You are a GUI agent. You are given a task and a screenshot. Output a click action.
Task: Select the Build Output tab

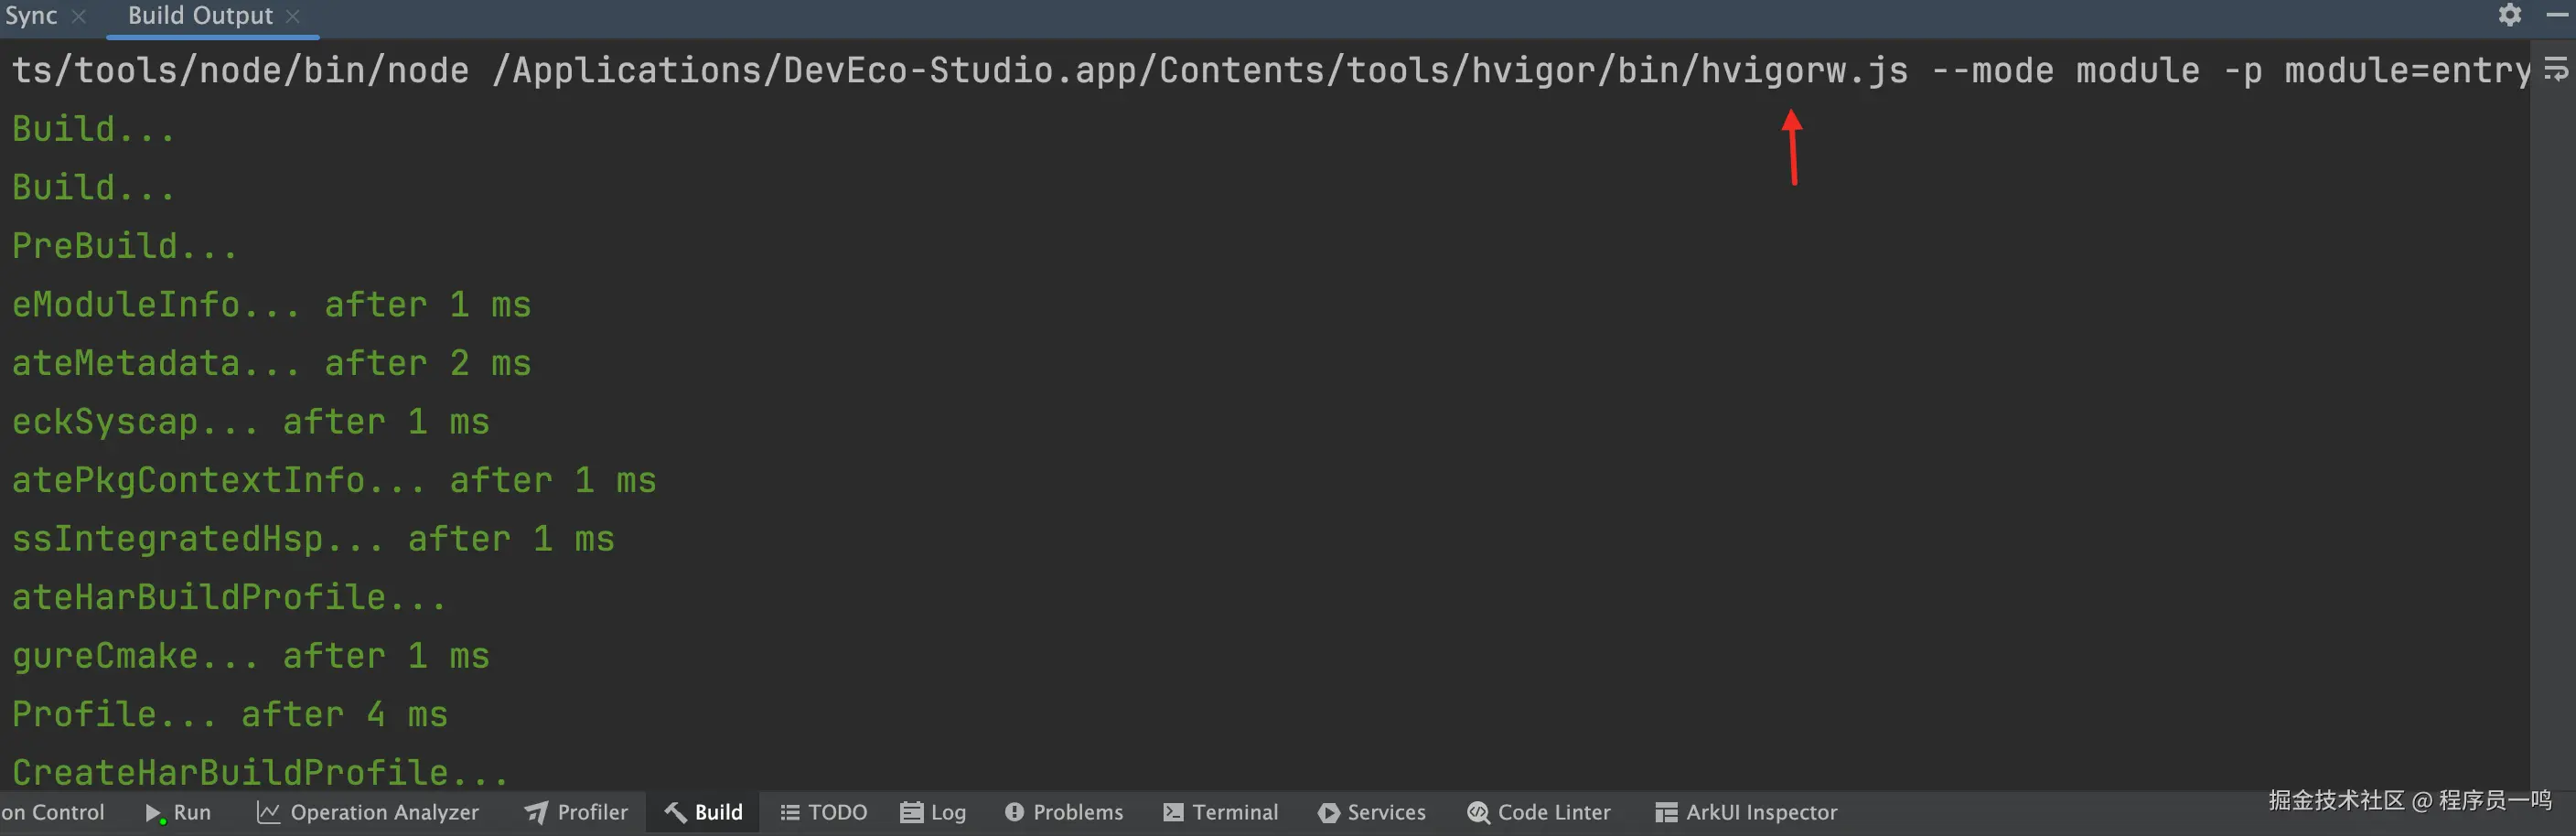click(199, 16)
